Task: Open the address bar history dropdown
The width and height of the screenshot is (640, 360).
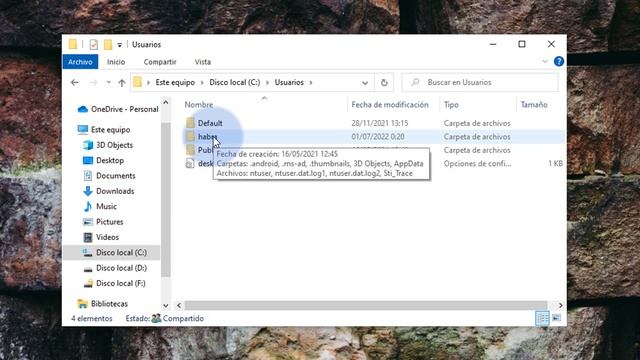Action: [x=365, y=83]
